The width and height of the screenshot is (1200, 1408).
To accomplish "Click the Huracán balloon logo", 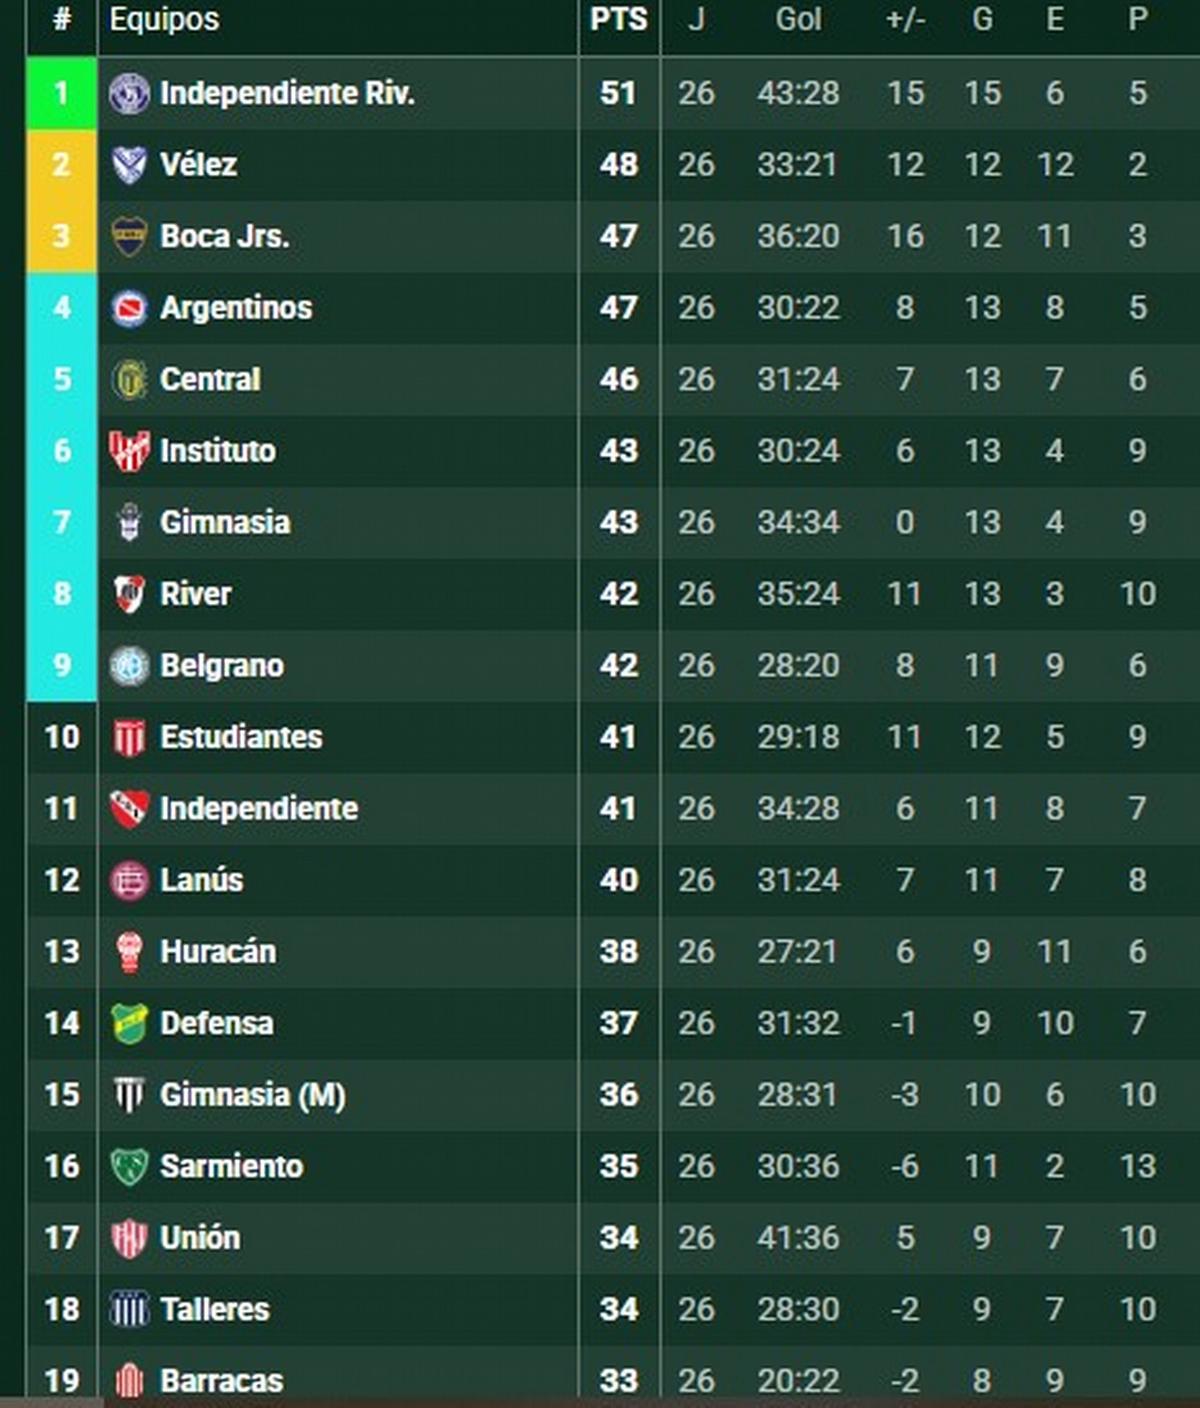I will [129, 952].
